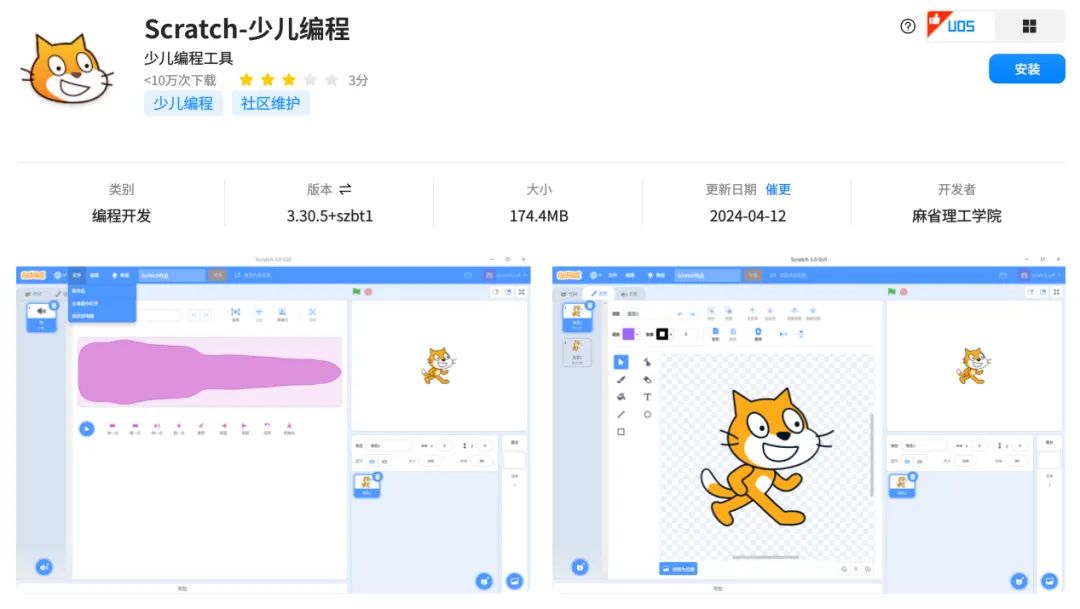Screen dimensions: 1080x609
Task: Select the purple fill color swatch
Action: point(628,334)
